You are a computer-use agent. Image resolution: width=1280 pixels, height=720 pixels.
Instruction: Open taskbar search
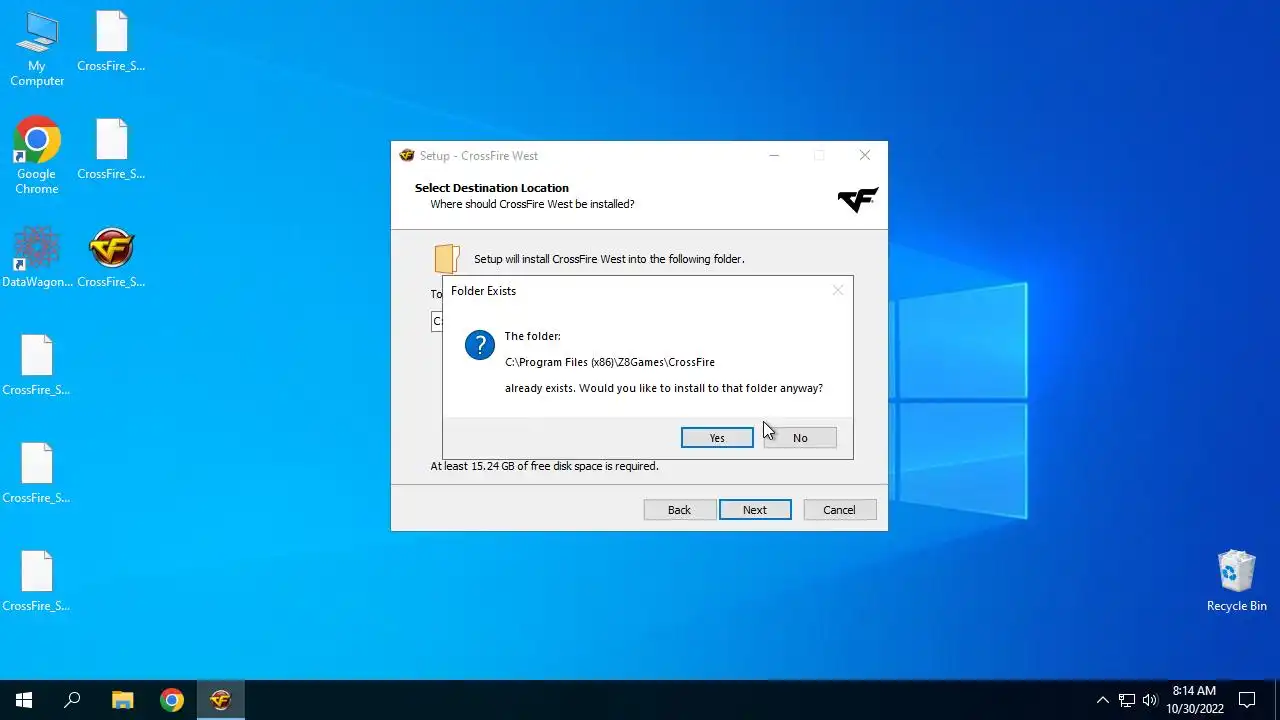(x=72, y=700)
